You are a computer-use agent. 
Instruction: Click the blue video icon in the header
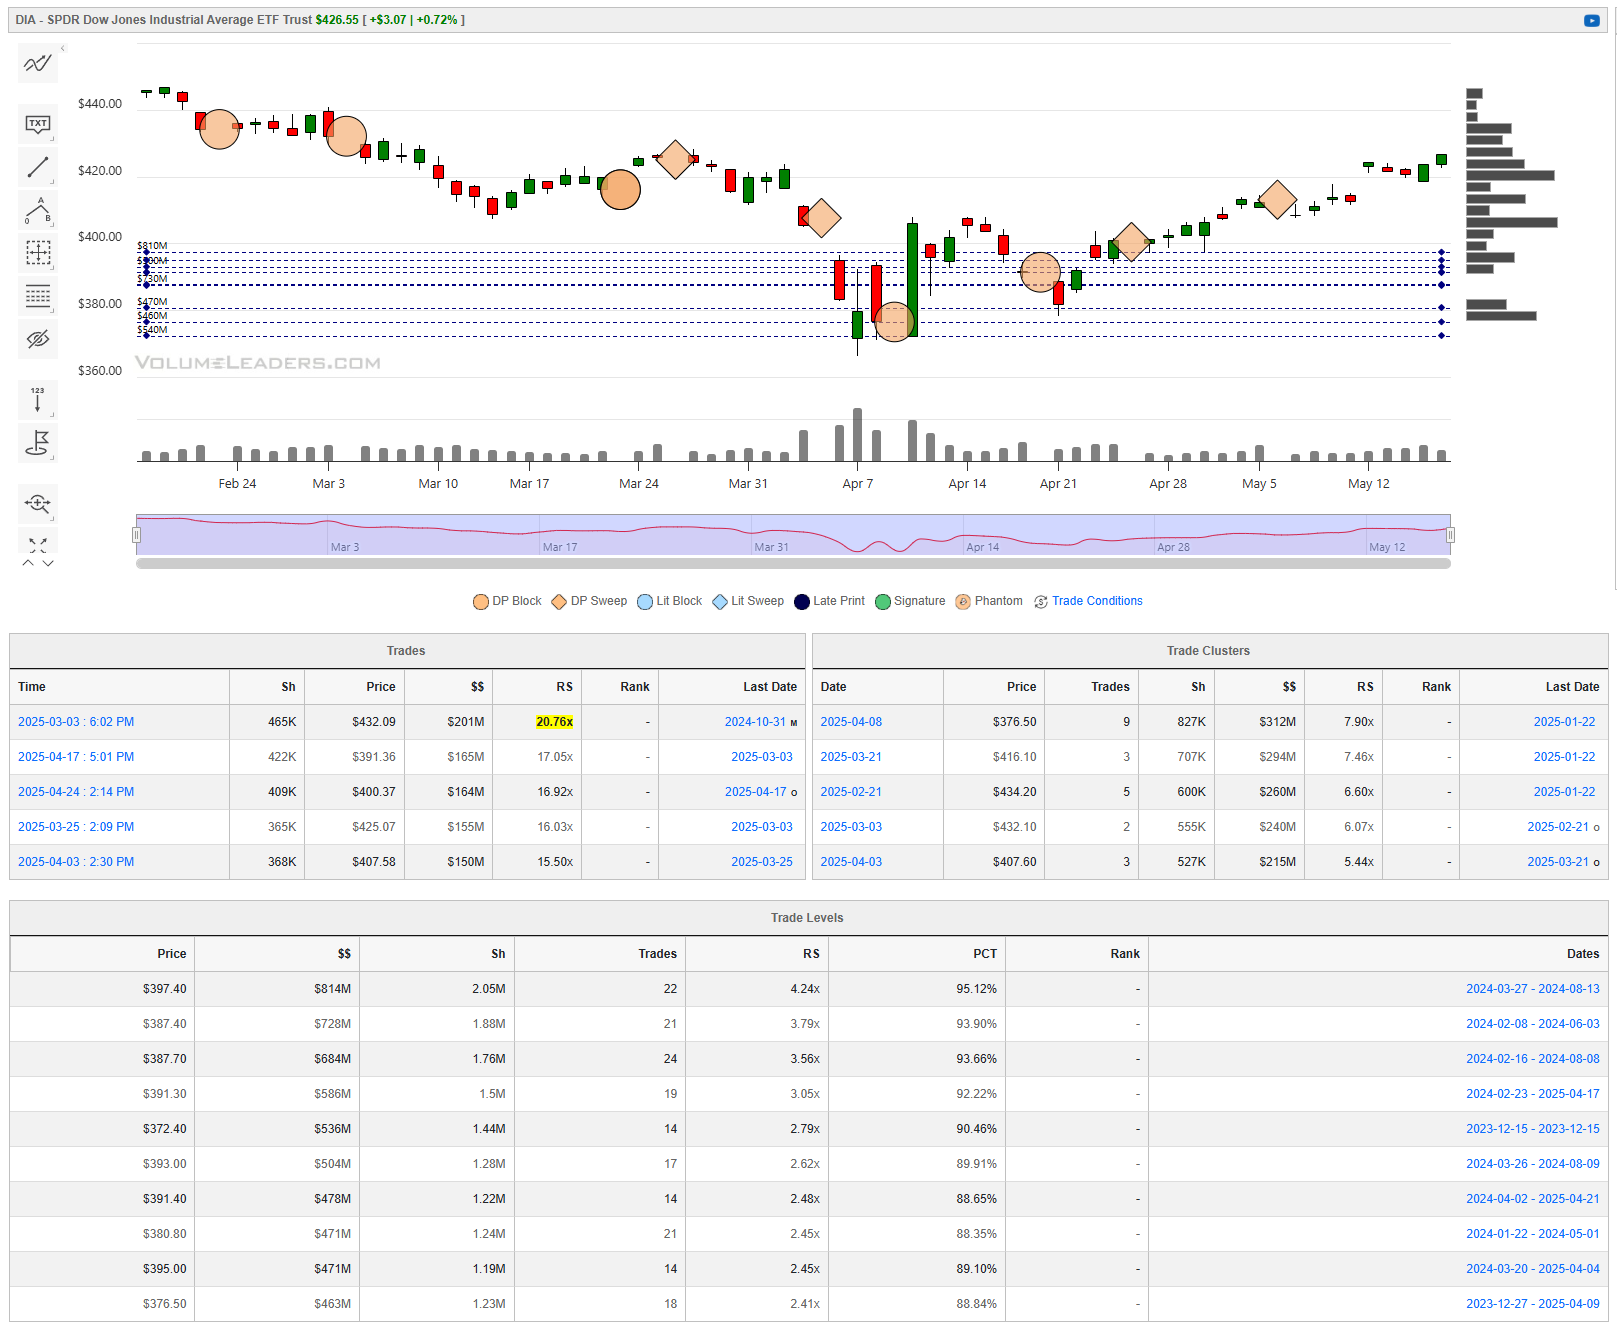pyautogui.click(x=1592, y=20)
